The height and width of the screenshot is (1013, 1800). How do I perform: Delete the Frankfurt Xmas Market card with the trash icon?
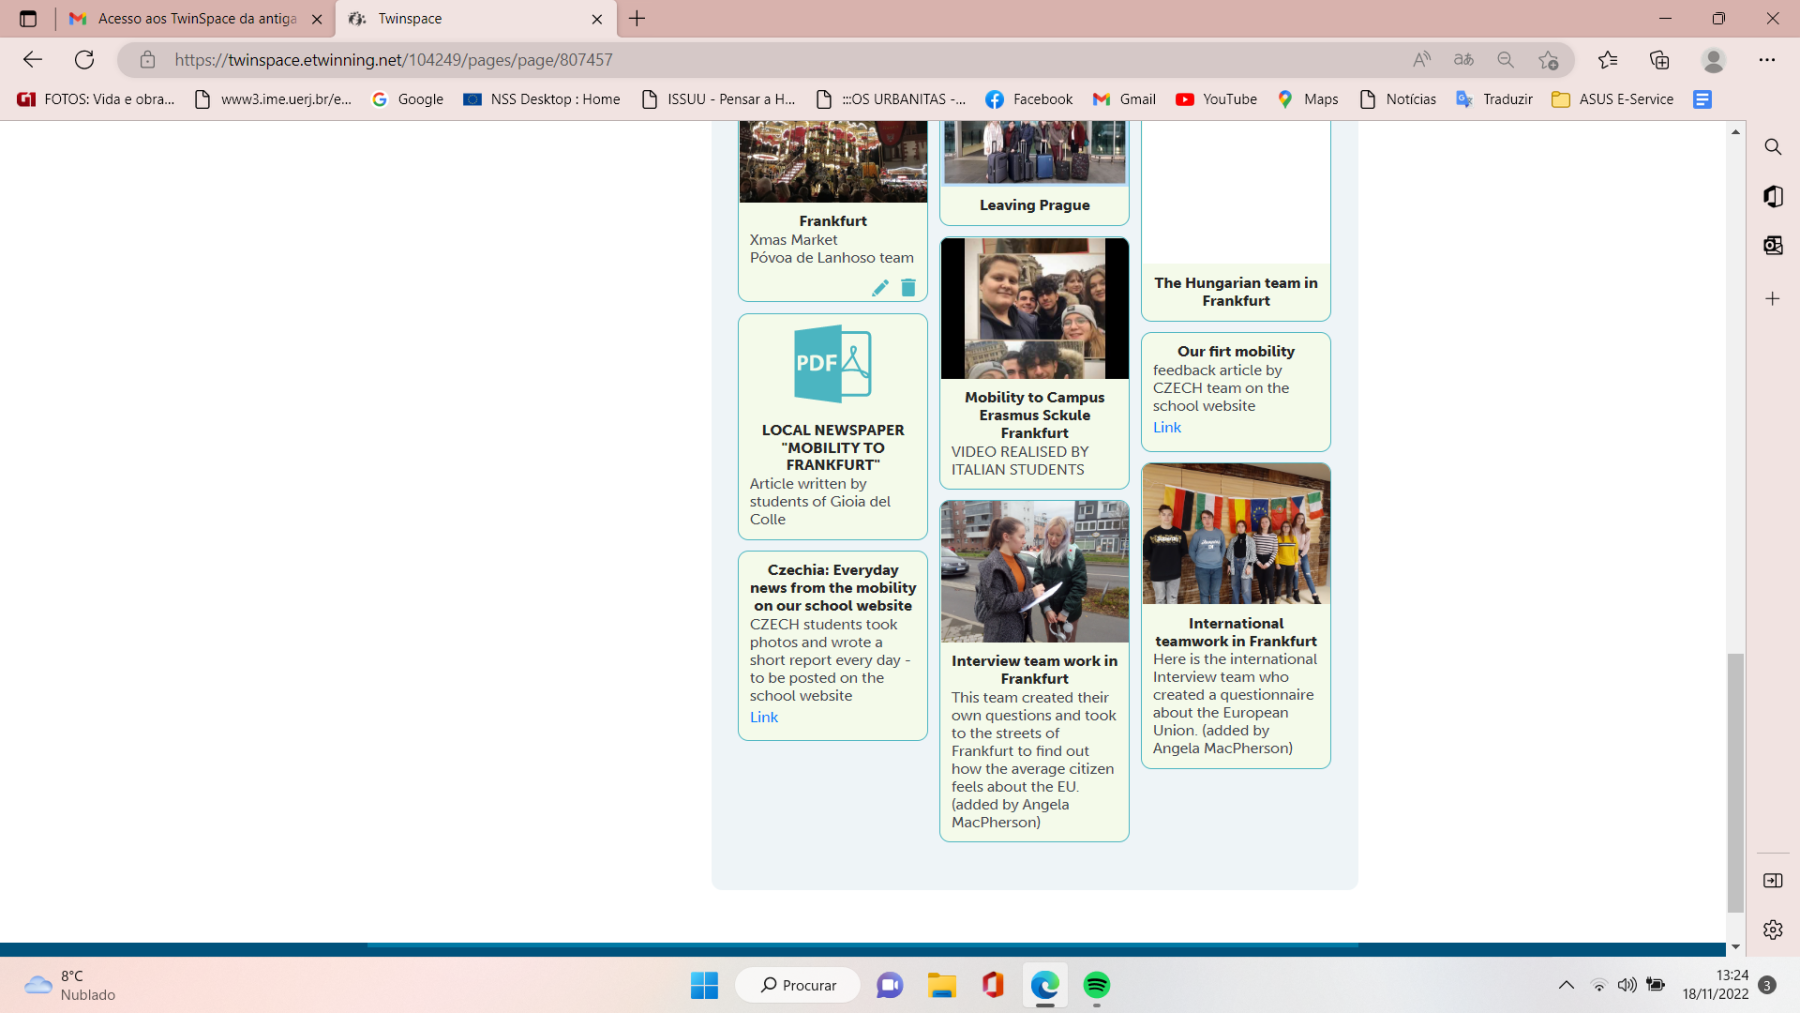click(x=908, y=288)
